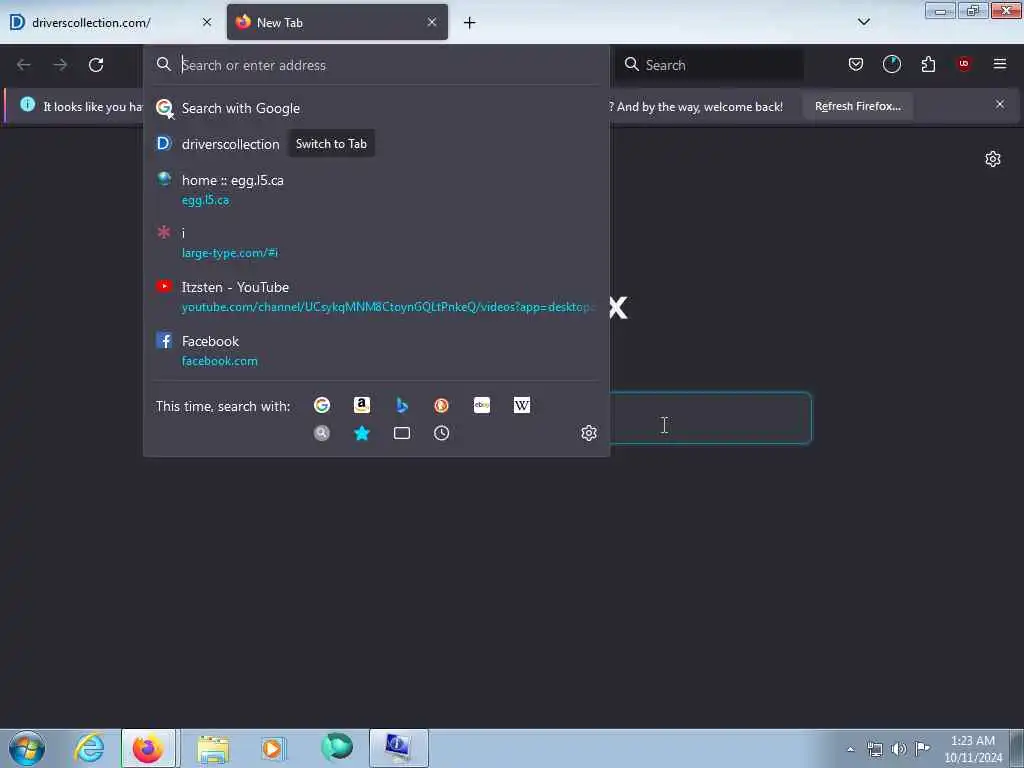Search this time with DuckDuckGo icon

pyautogui.click(x=441, y=406)
